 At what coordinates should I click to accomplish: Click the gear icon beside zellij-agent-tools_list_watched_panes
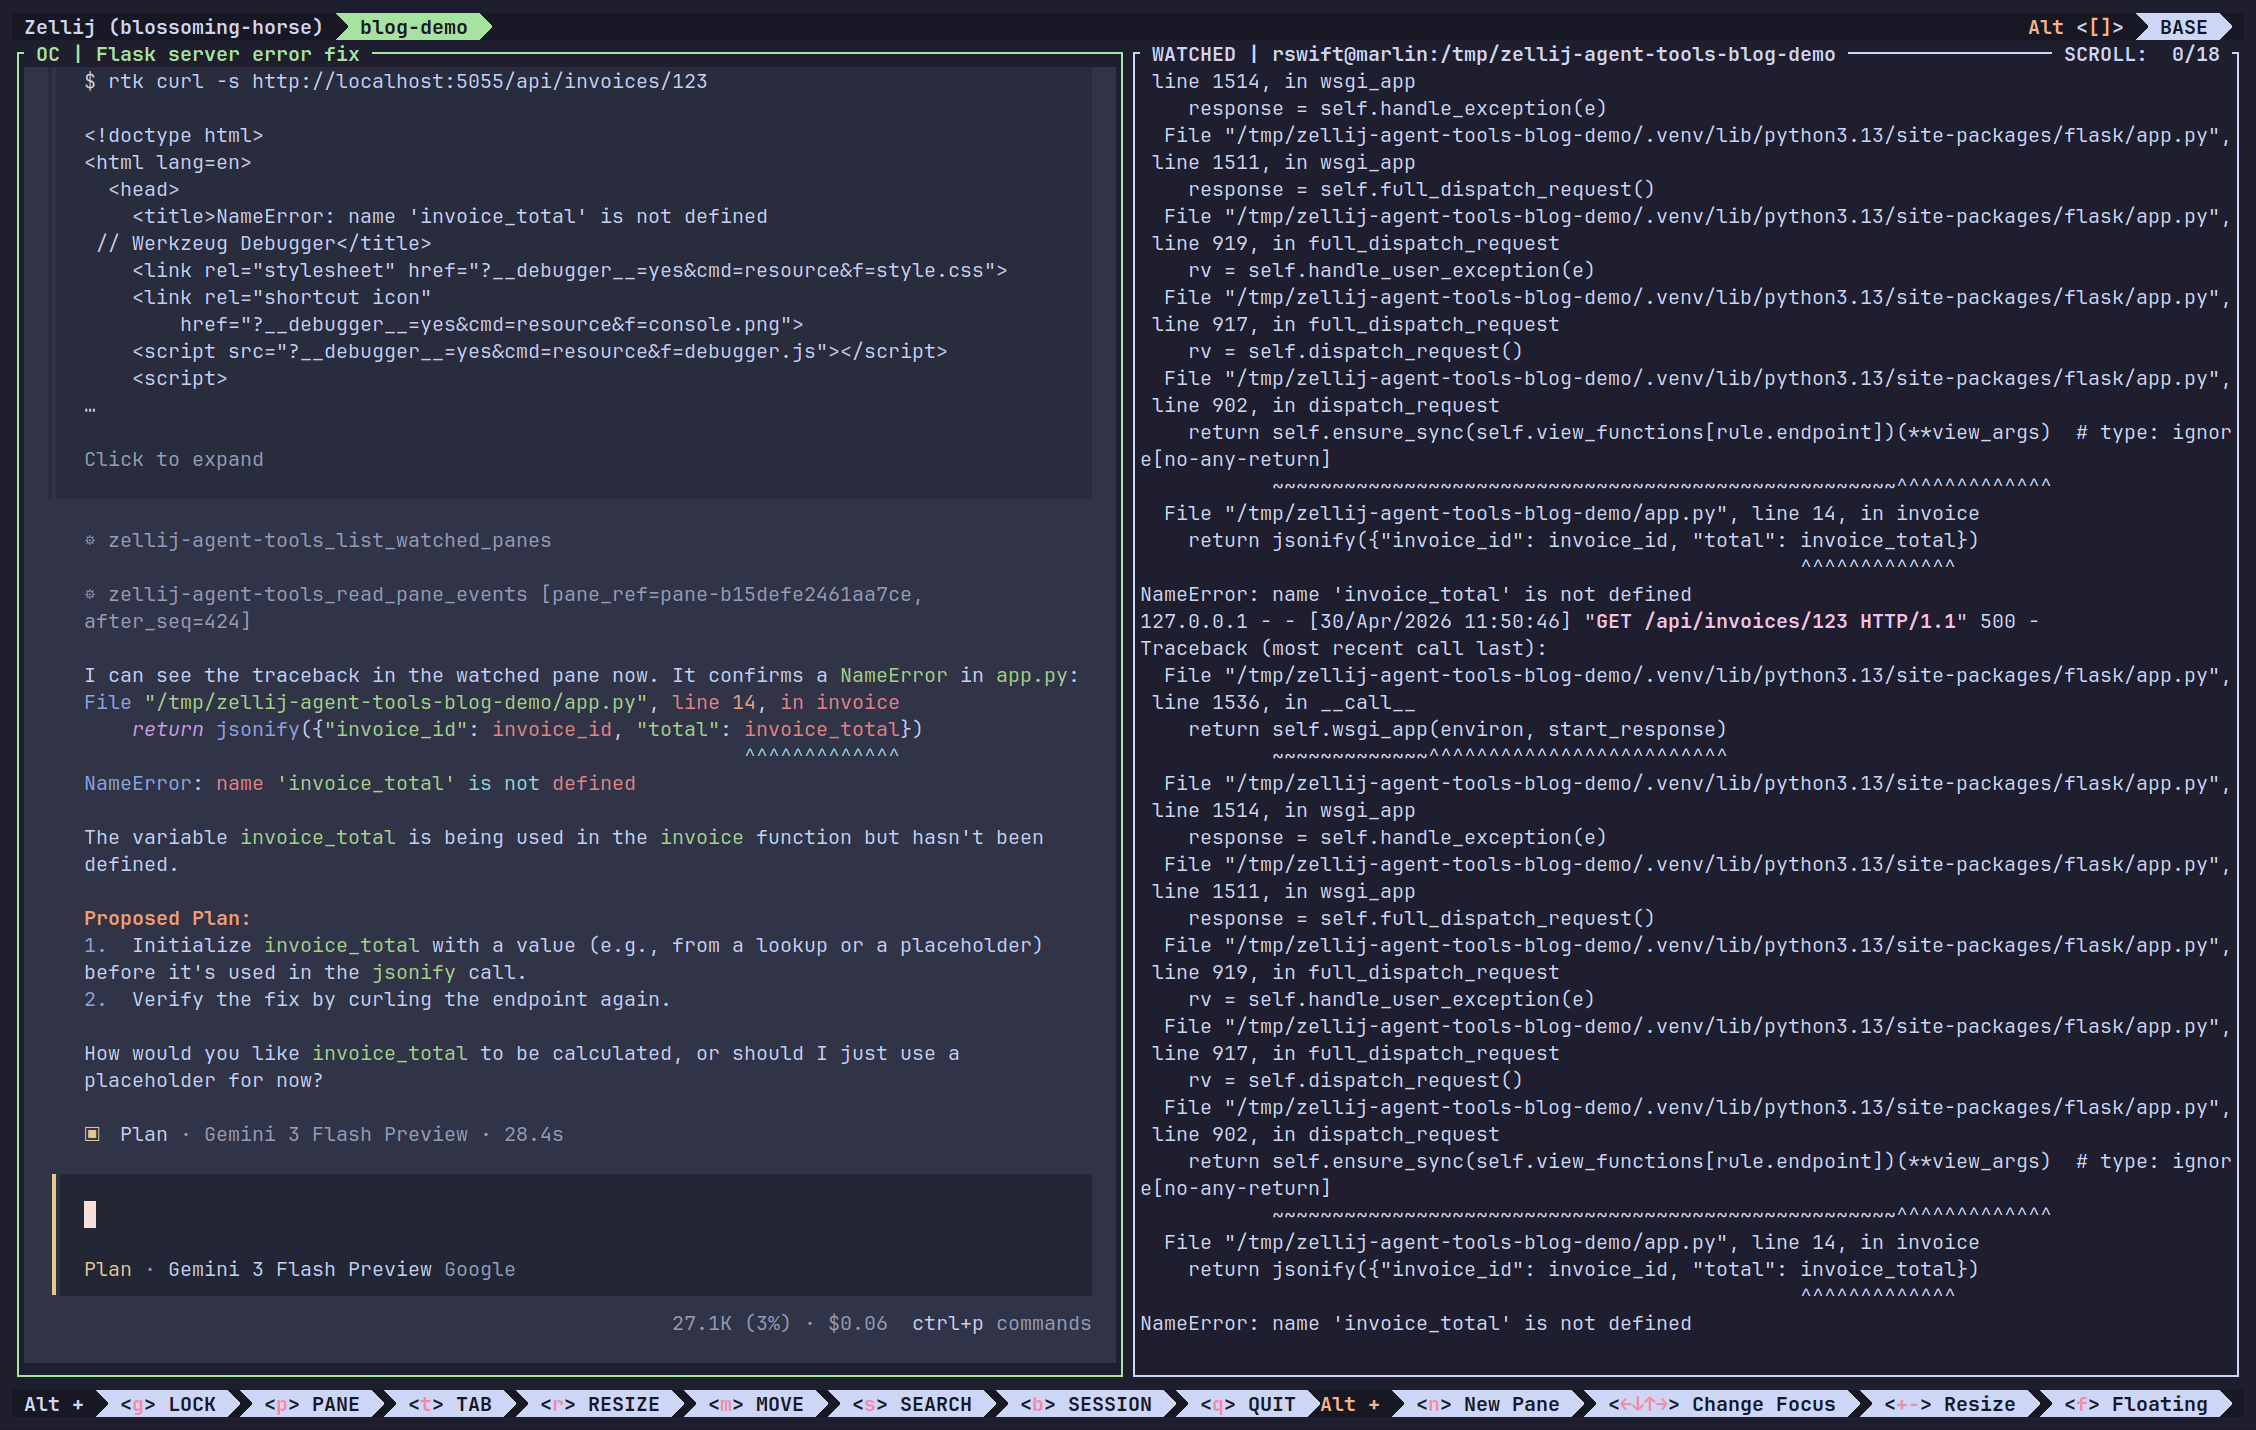coord(90,540)
